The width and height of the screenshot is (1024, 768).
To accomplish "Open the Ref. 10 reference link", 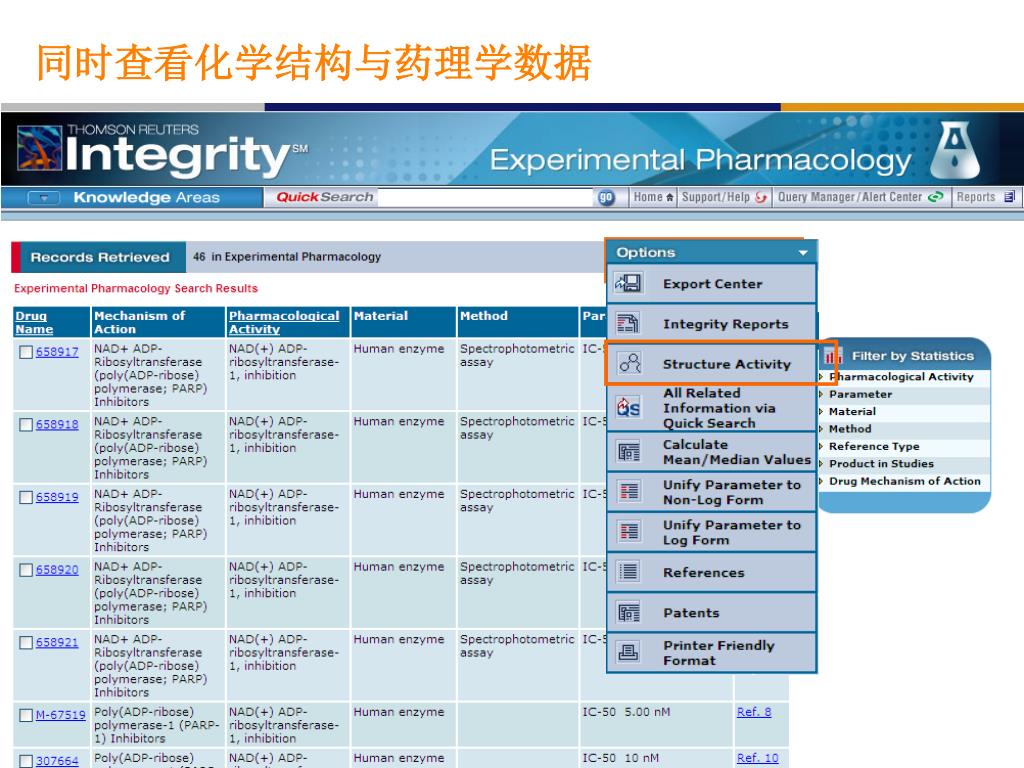I will [x=758, y=758].
